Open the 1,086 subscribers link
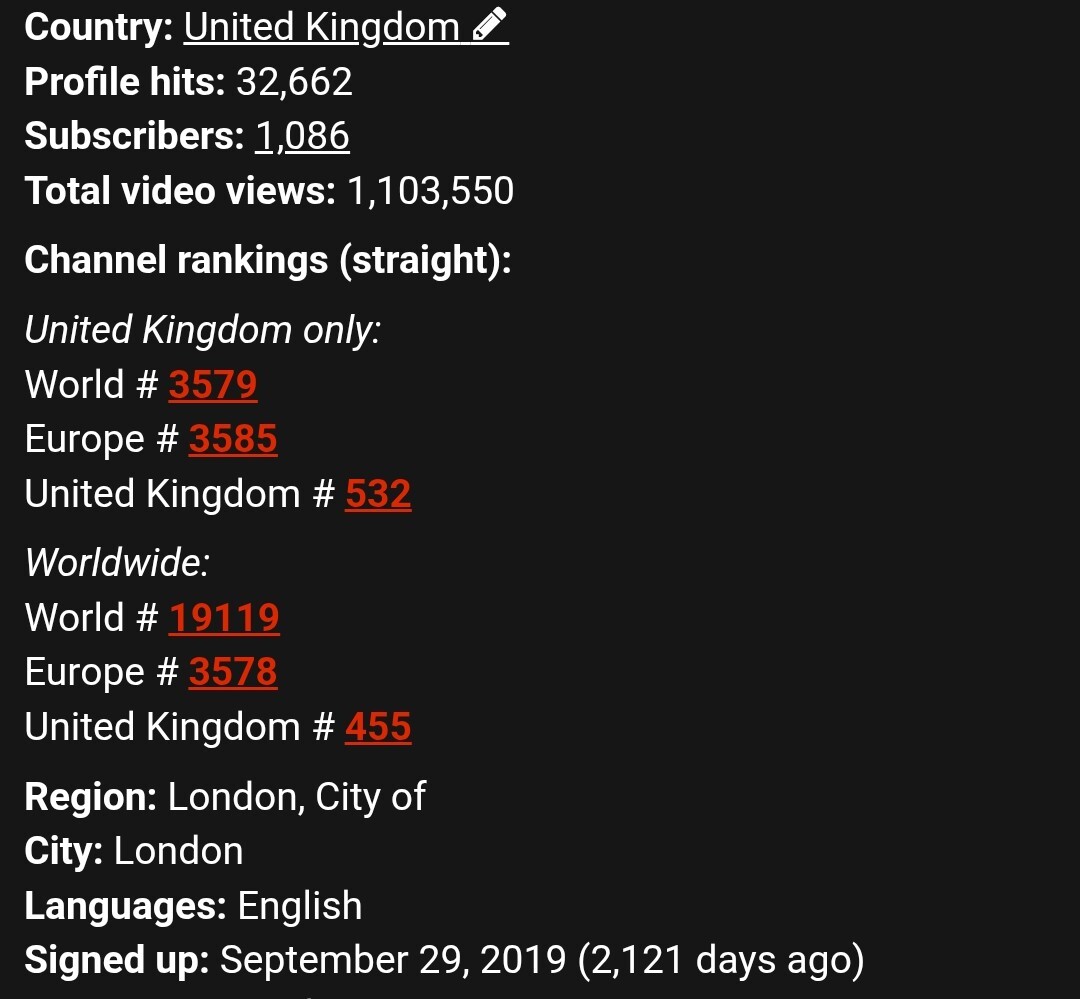Screen dimensions: 1080x999 pos(302,136)
